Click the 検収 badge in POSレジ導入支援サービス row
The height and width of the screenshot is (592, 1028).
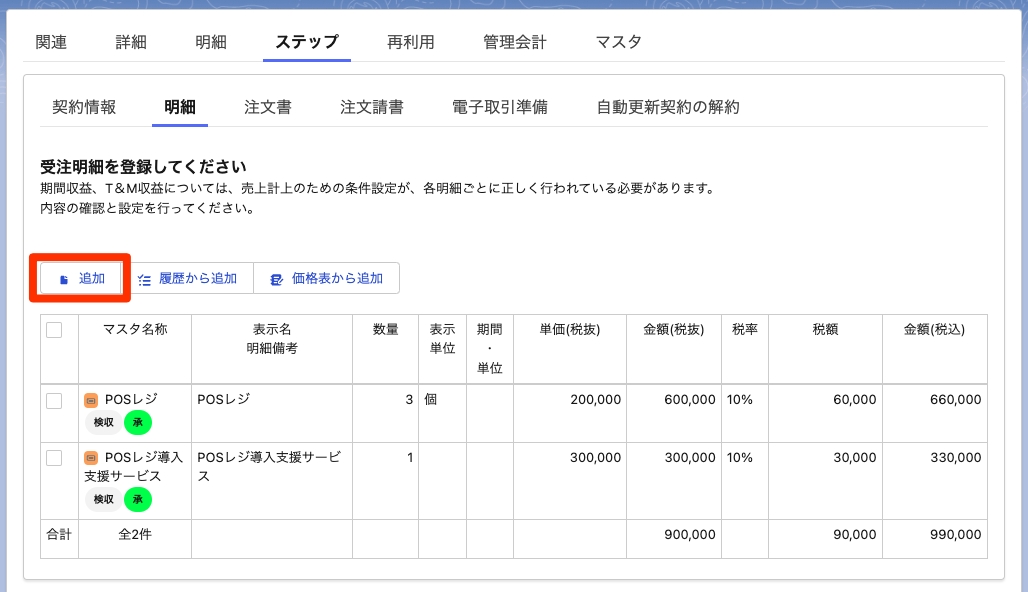coord(104,500)
